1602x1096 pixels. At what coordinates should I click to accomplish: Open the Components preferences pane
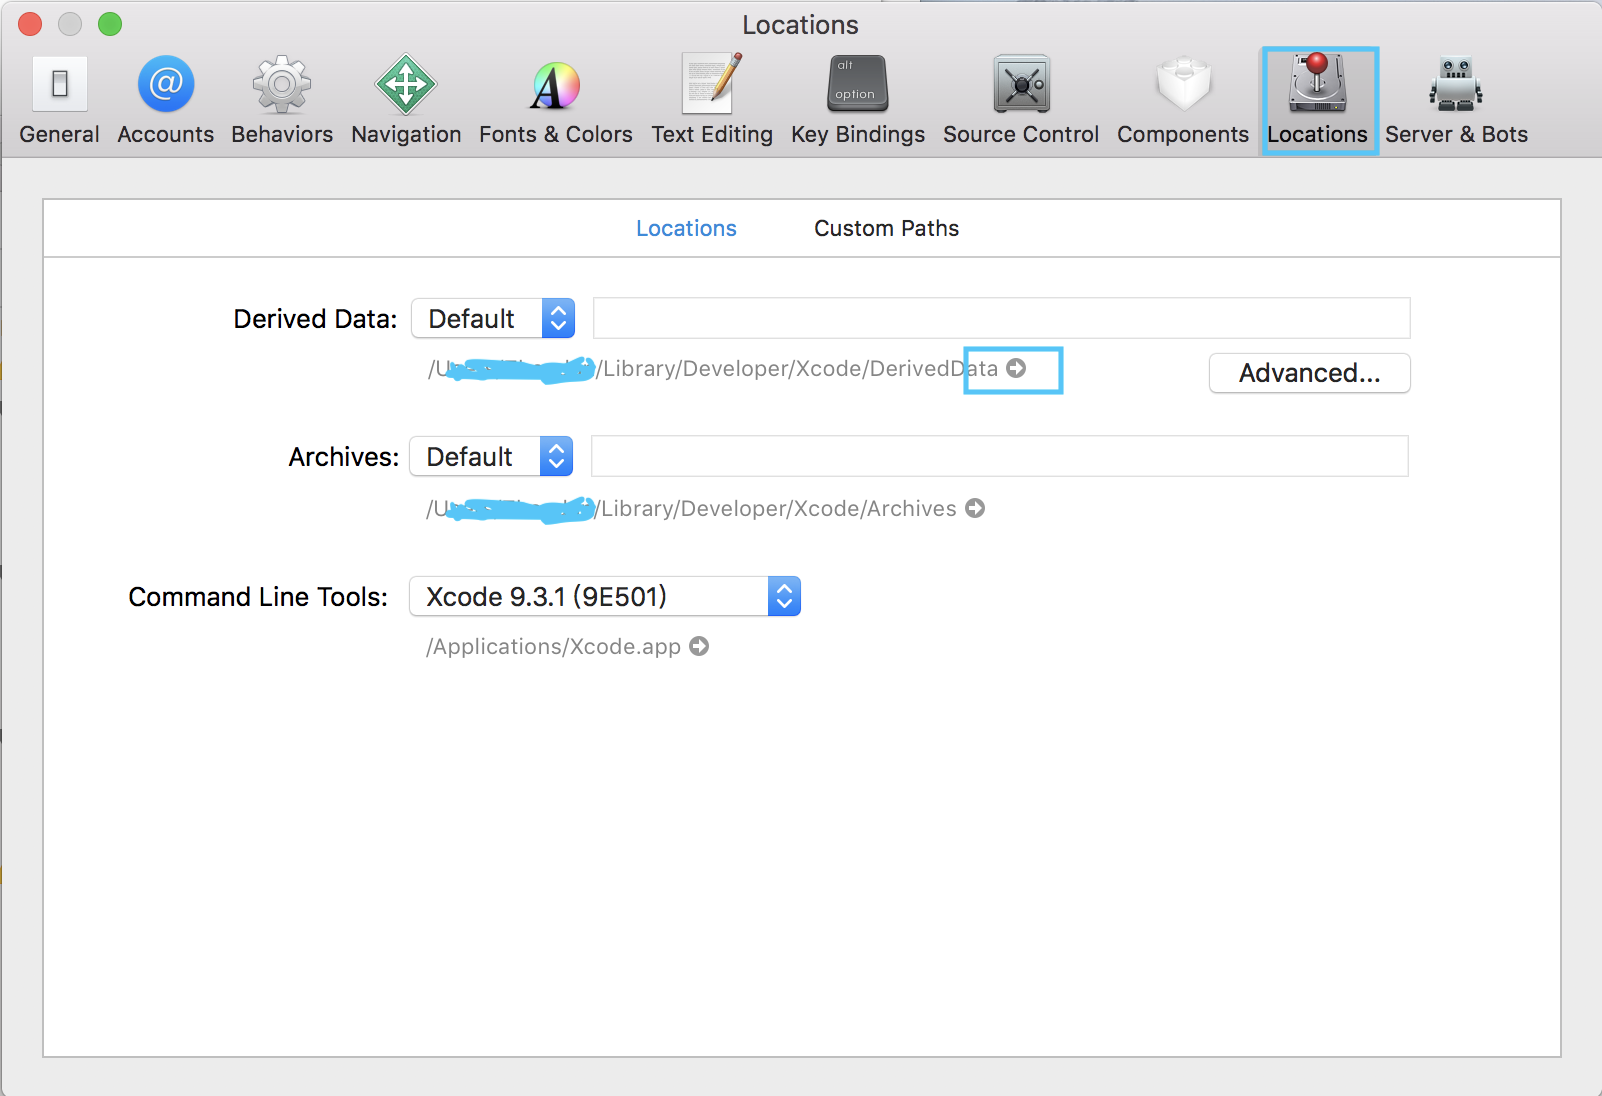click(1183, 100)
